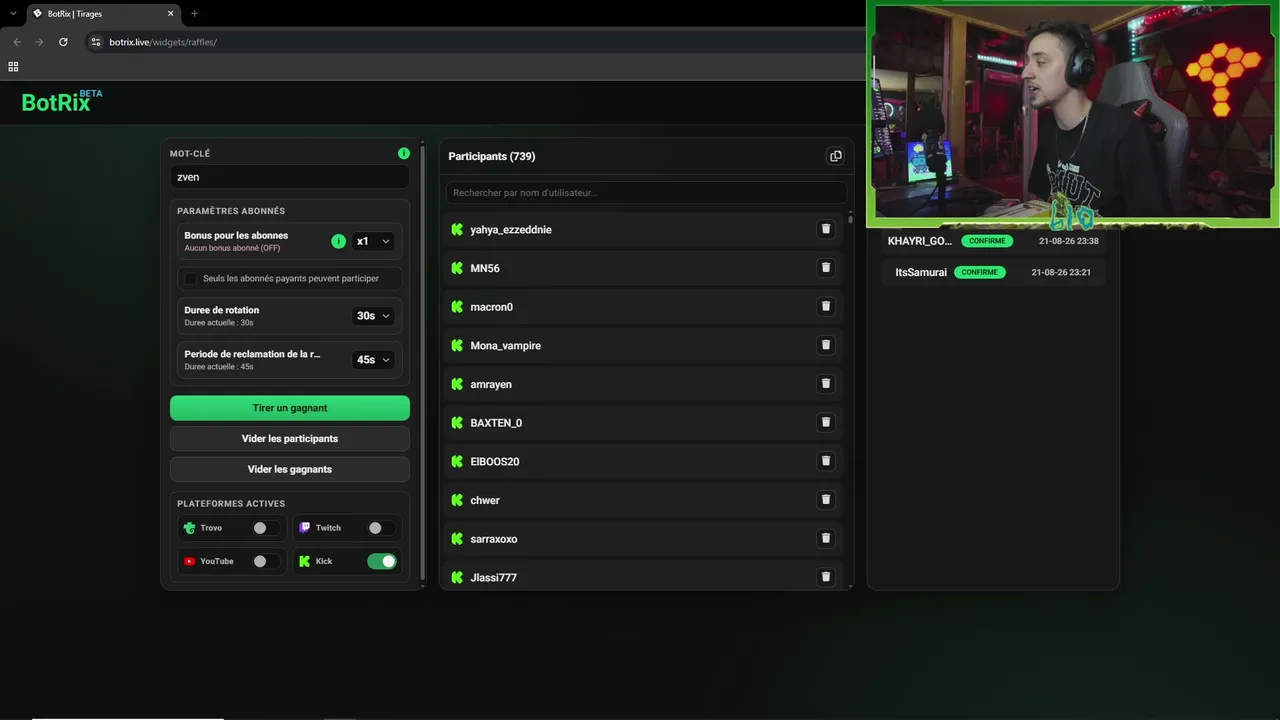Open subscriber bonus x1 dropdown
The image size is (1280, 720).
[x=373, y=241]
